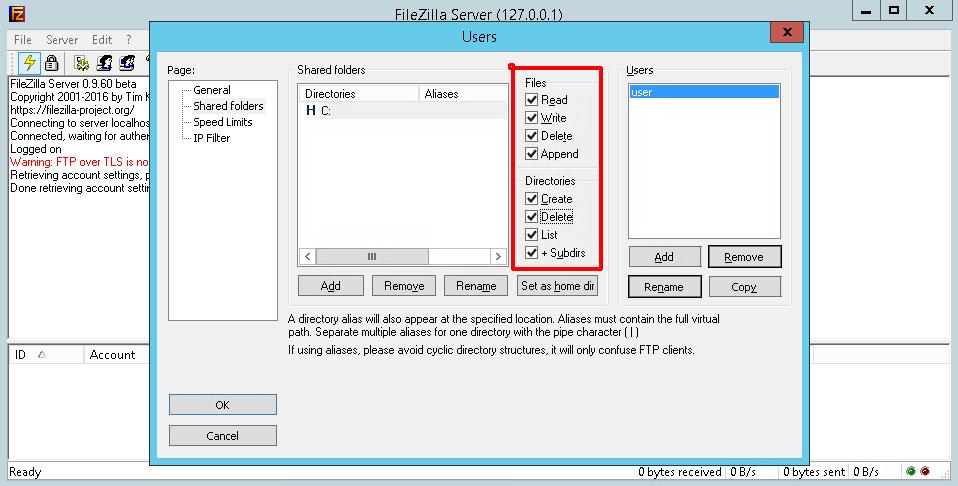Select the IP Filter page
Screen dimensions: 958x486
pyautogui.click(x=211, y=138)
